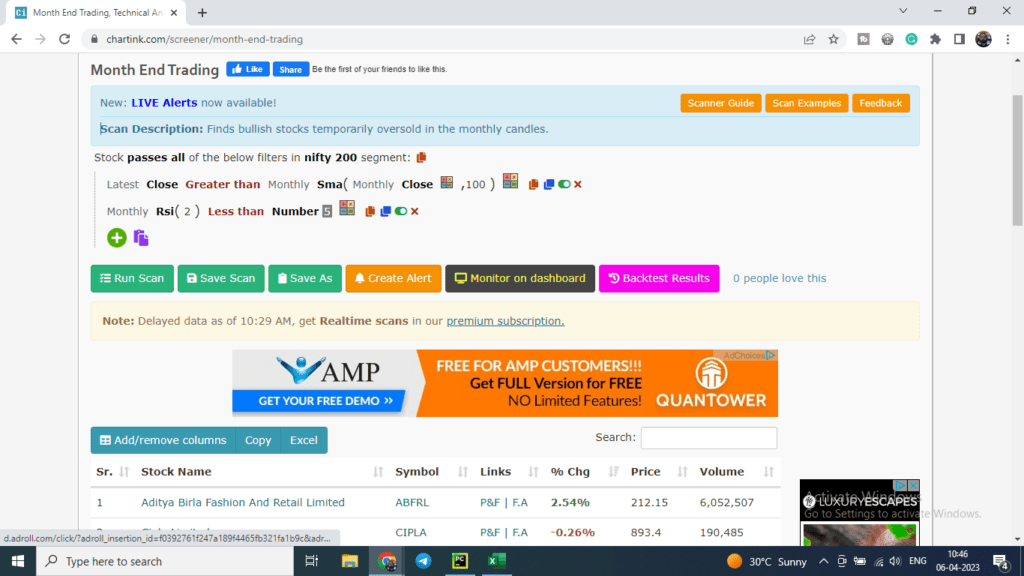
Task: Click Add/remove columns button
Action: pos(163,440)
